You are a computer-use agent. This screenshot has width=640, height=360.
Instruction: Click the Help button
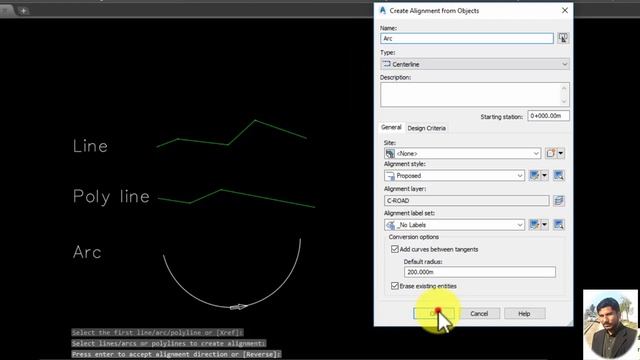coord(524,313)
